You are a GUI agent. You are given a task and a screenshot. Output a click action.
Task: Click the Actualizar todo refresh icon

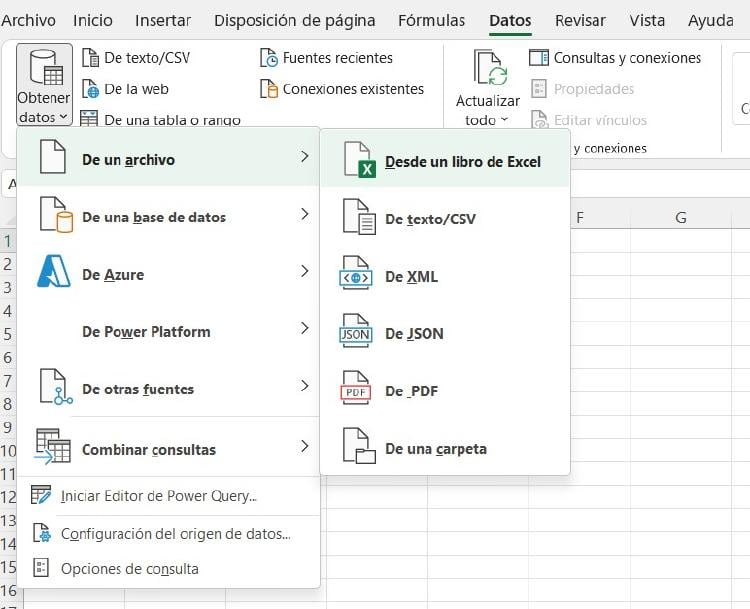pos(490,67)
